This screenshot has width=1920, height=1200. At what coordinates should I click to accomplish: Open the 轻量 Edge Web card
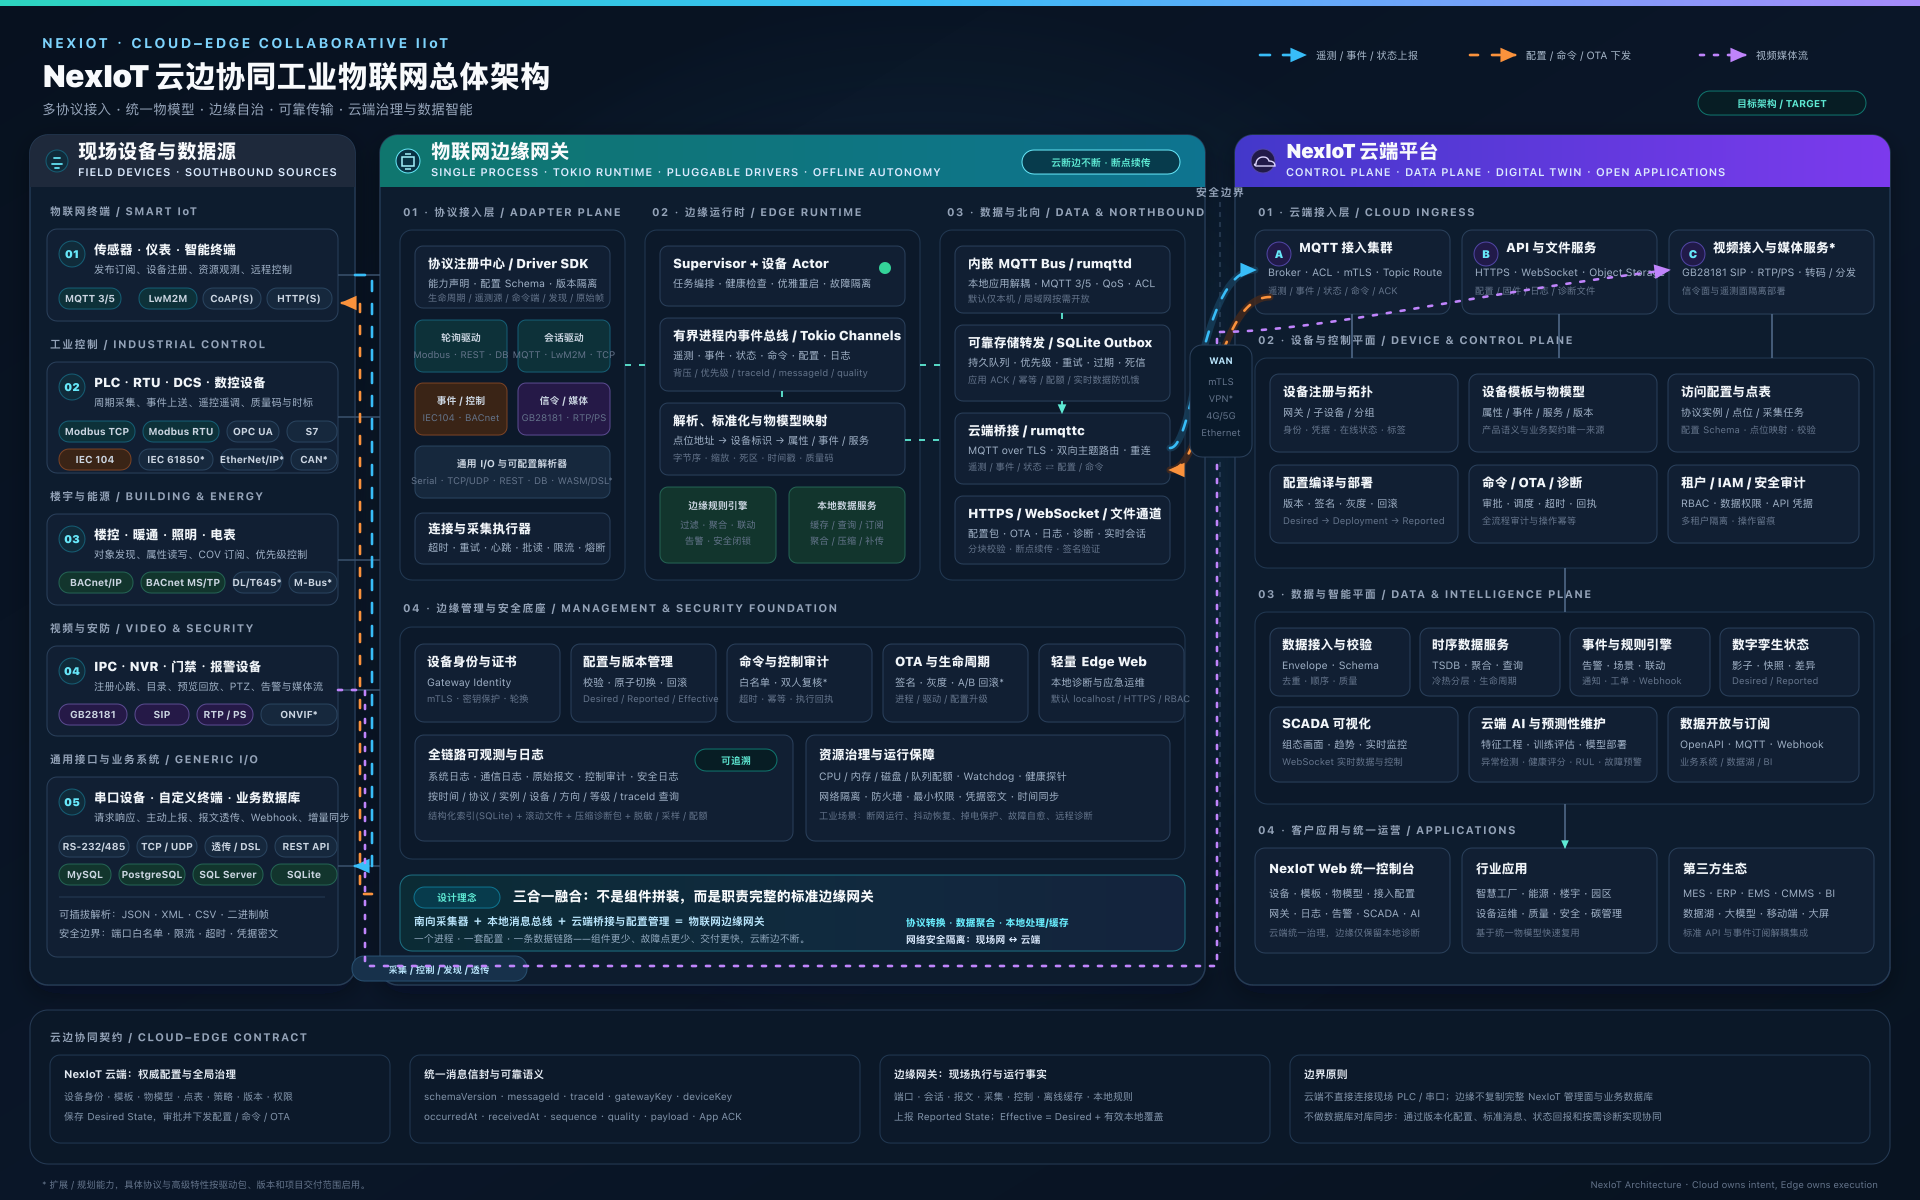point(1112,683)
